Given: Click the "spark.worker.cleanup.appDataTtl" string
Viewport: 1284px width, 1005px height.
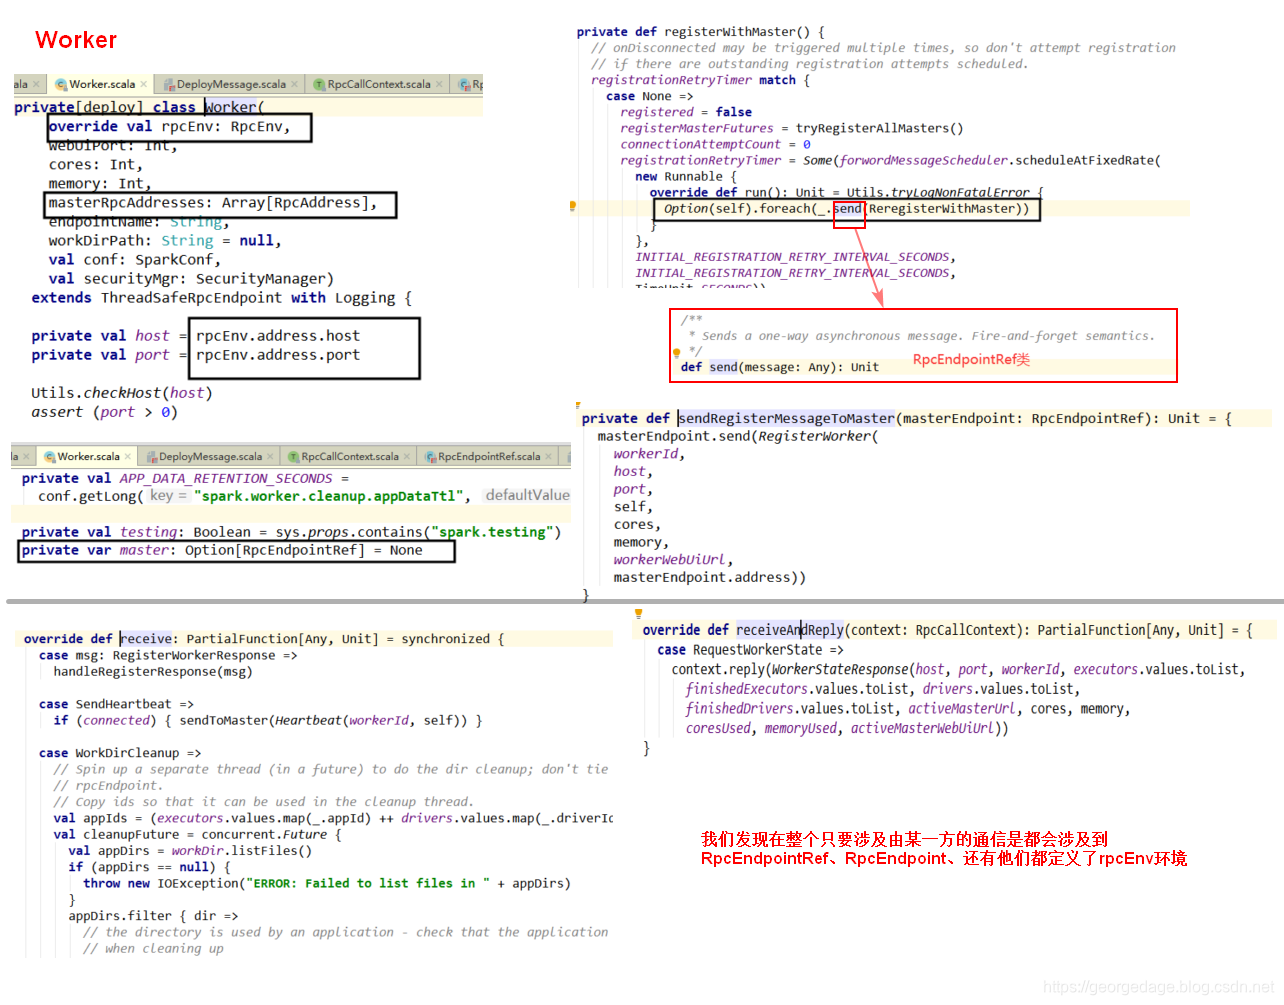Looking at the screenshot, I should [328, 496].
